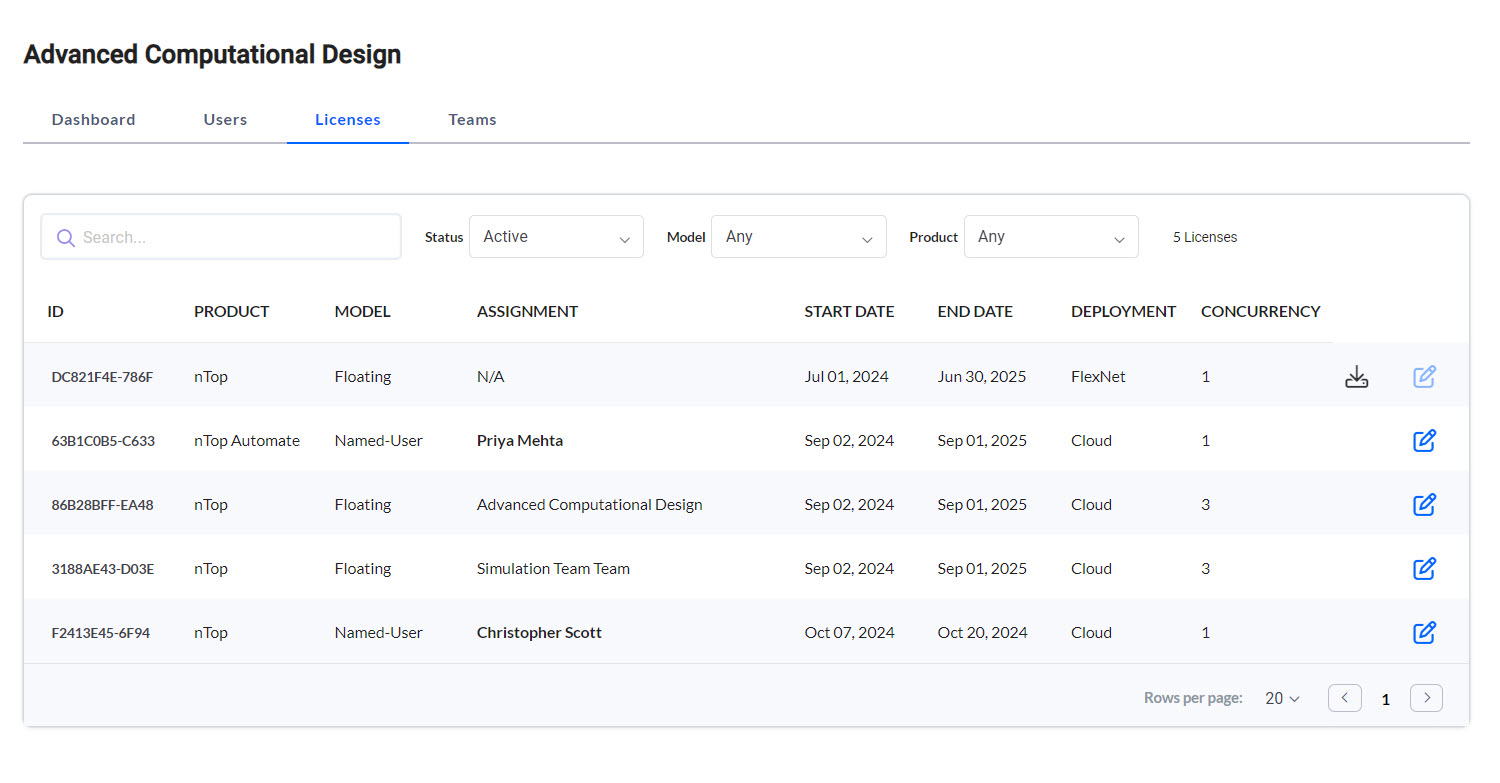This screenshot has height=783, width=1500.
Task: Edit Simulation Team Team license 3188AE43-D03E
Action: tap(1424, 569)
